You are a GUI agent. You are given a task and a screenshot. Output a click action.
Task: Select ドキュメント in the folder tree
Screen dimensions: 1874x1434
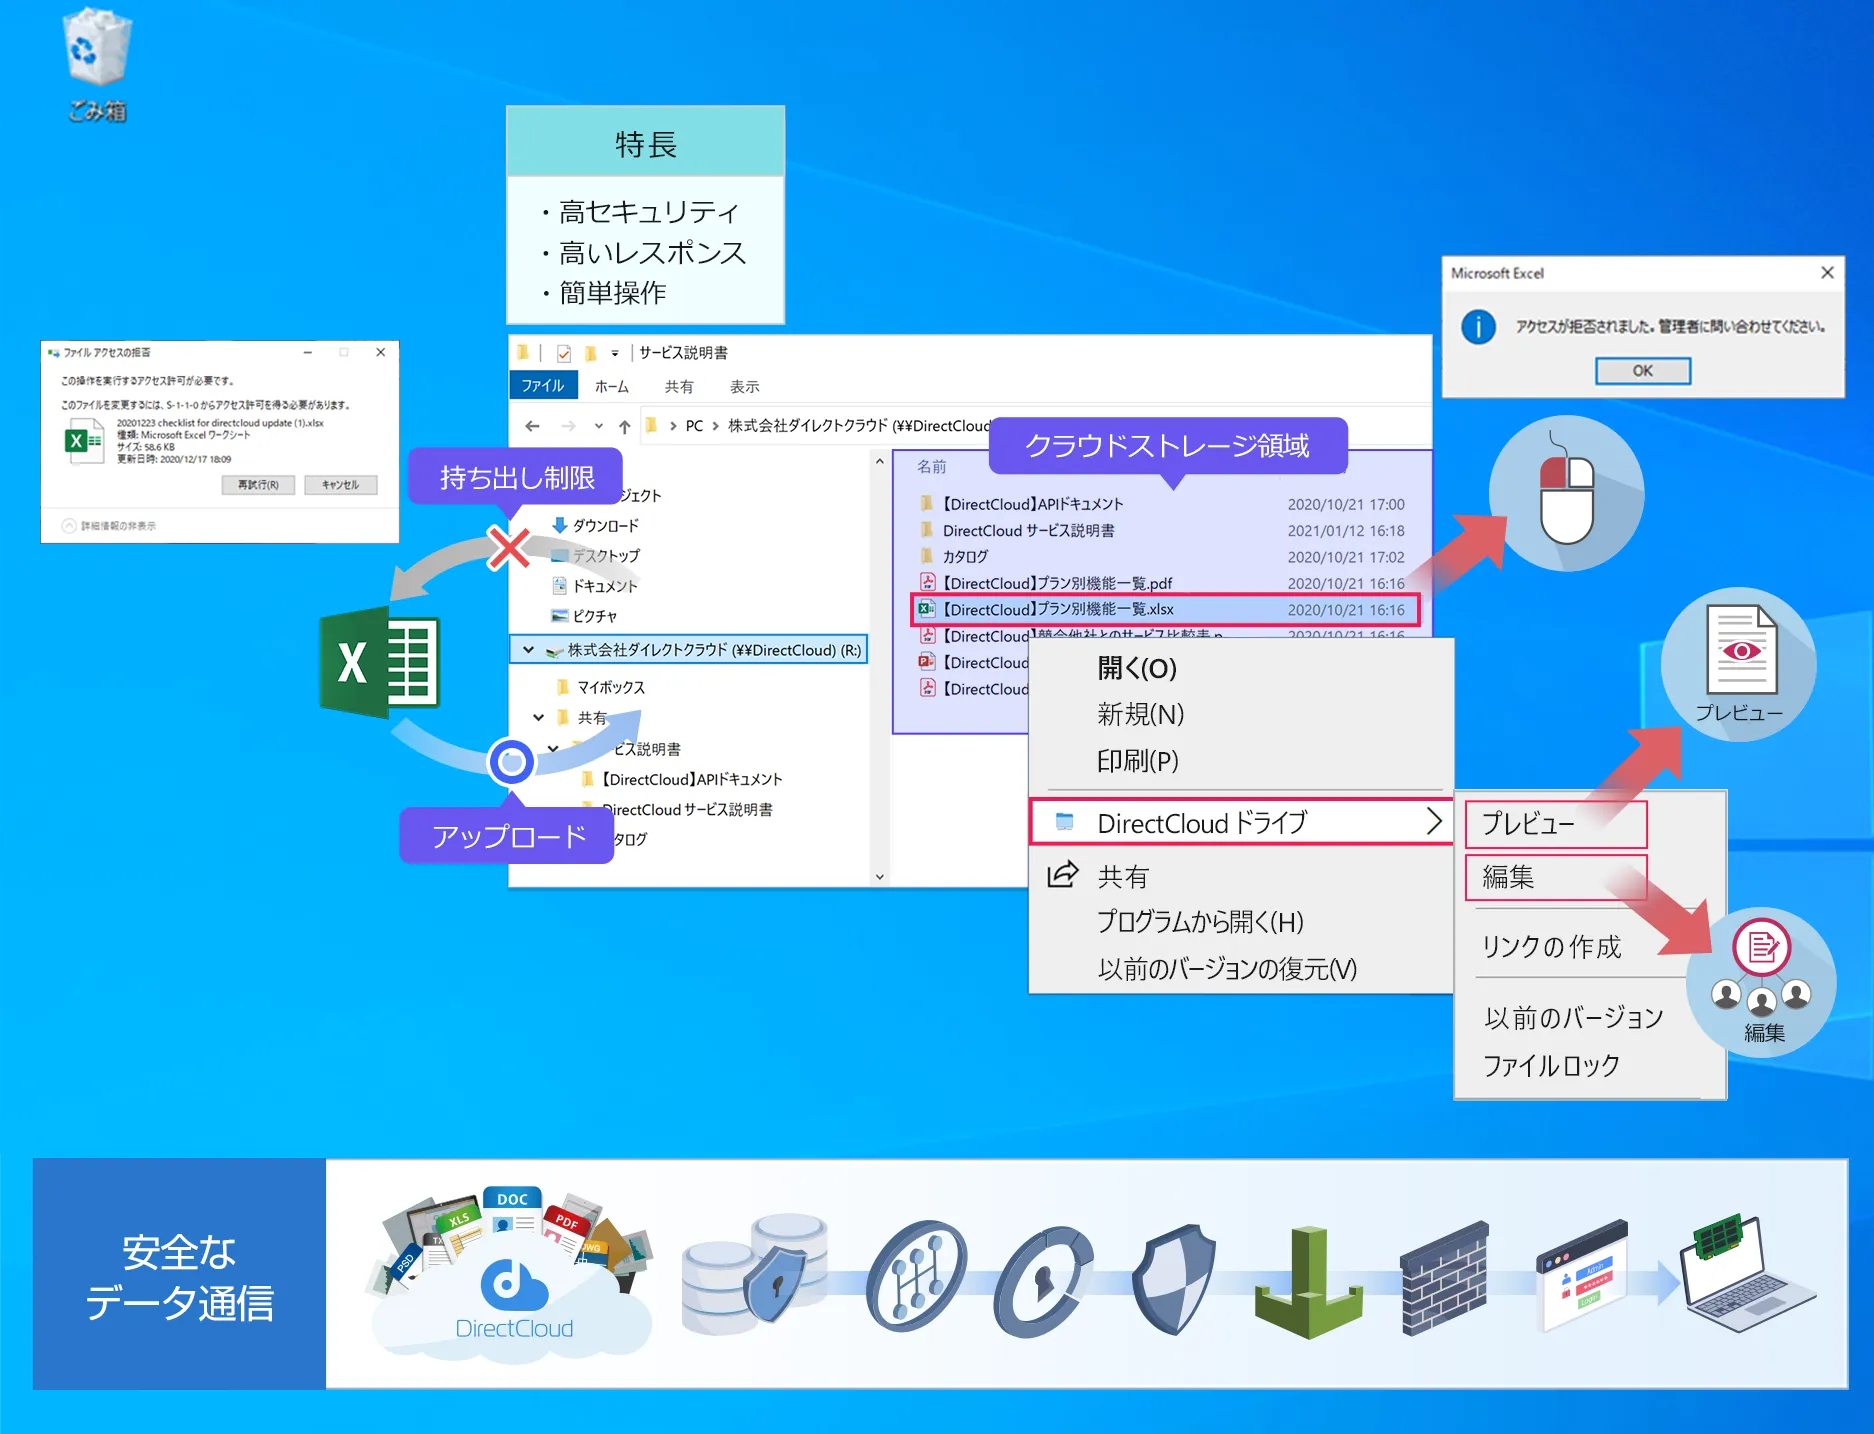click(604, 586)
